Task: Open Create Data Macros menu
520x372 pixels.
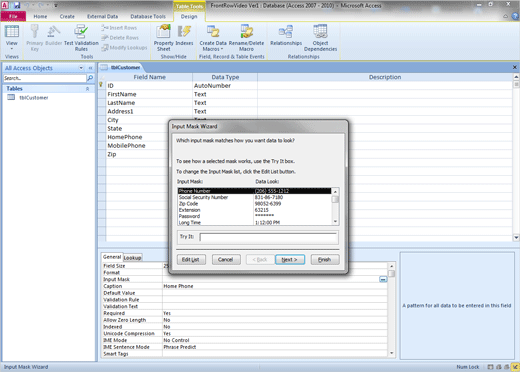Action: point(213,37)
